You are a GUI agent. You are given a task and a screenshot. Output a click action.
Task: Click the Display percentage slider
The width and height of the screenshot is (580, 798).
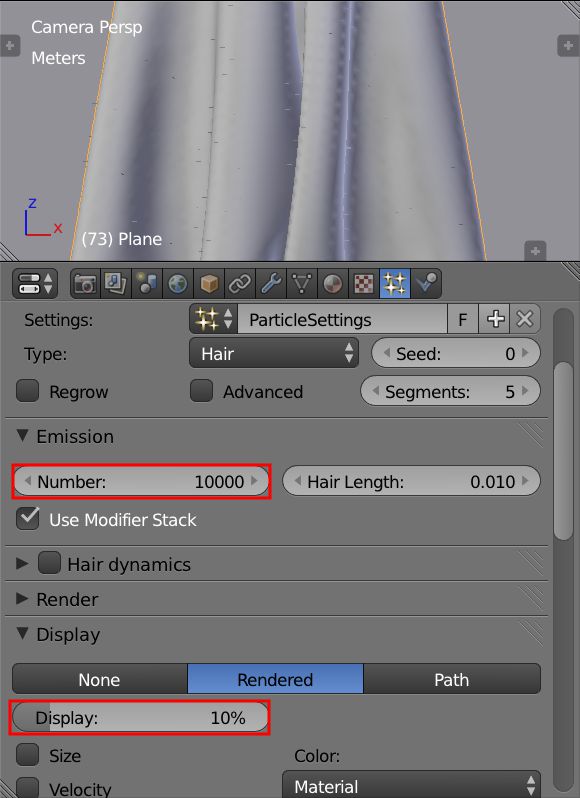(140, 718)
